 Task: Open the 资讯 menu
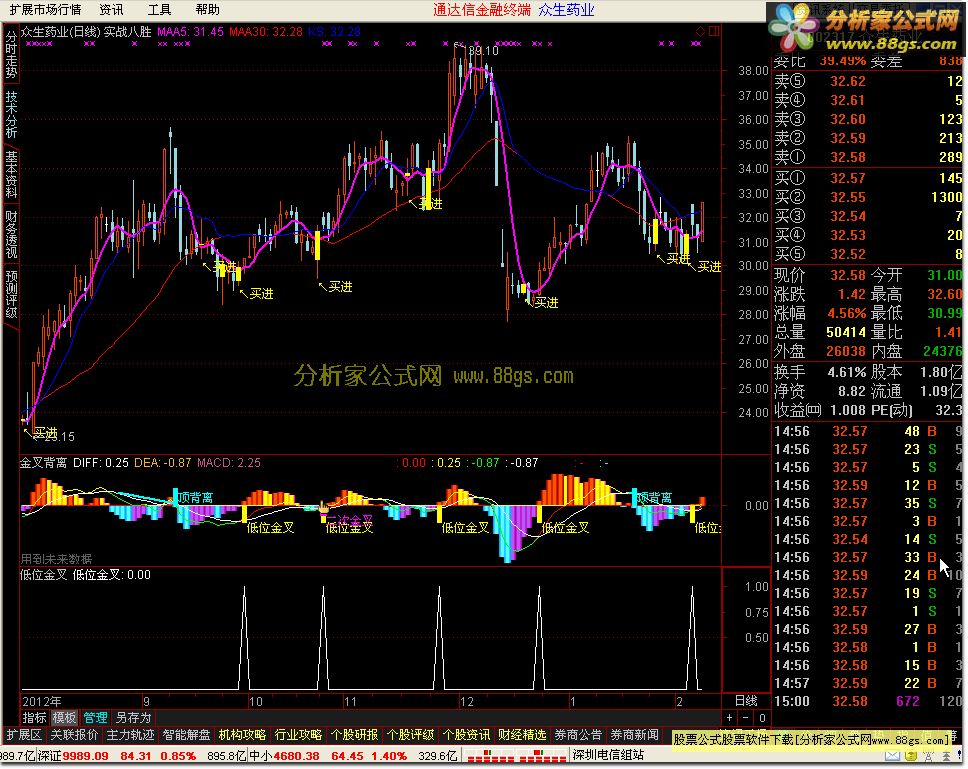point(111,9)
